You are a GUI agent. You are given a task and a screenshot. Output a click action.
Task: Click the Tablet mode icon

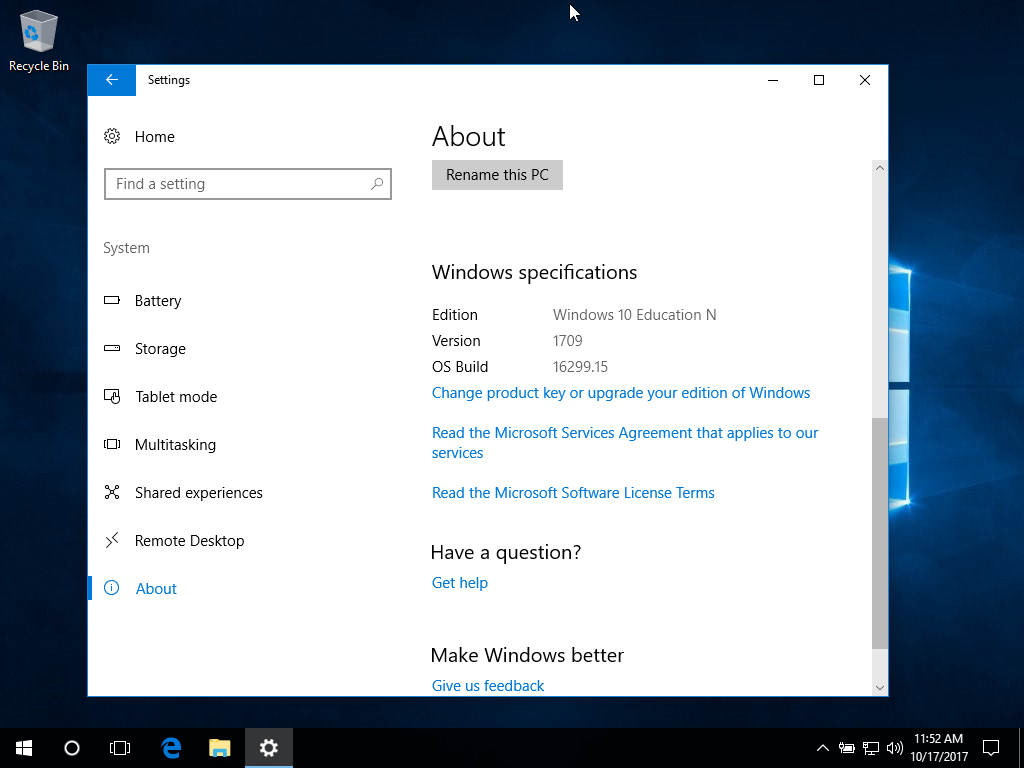click(112, 397)
